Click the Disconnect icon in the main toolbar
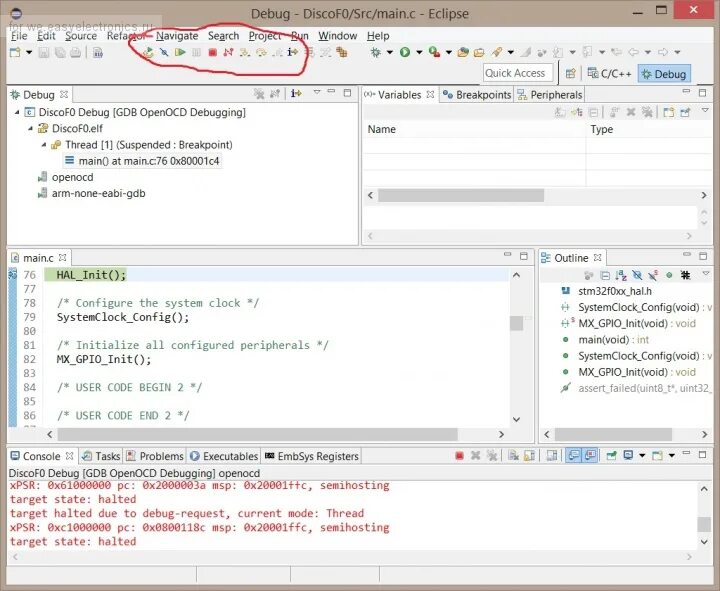The width and height of the screenshot is (720, 591). 228,52
